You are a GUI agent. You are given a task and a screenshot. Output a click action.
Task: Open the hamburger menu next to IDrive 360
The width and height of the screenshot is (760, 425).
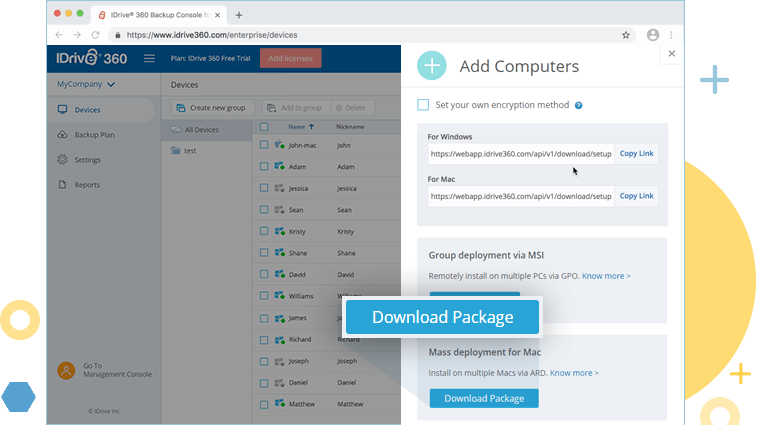pos(149,58)
